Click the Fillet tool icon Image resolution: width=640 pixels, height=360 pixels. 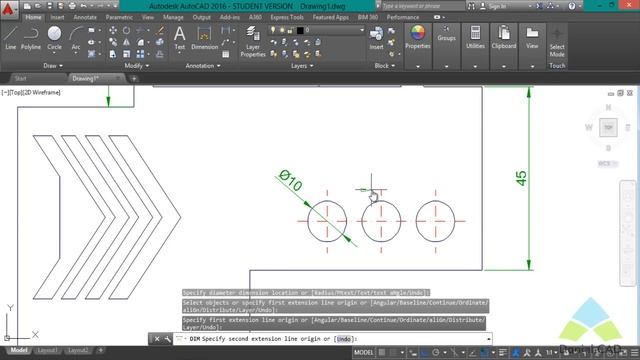tap(140, 42)
